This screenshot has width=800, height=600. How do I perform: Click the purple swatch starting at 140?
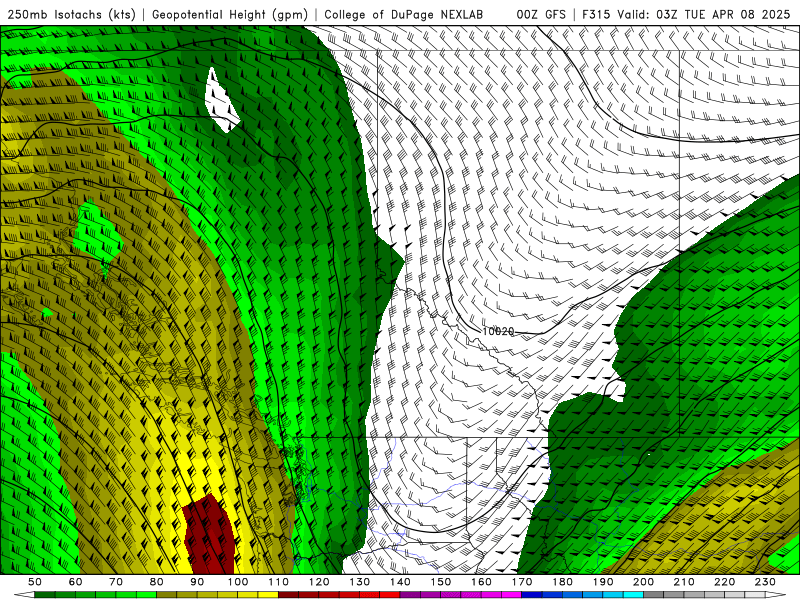tap(410, 595)
